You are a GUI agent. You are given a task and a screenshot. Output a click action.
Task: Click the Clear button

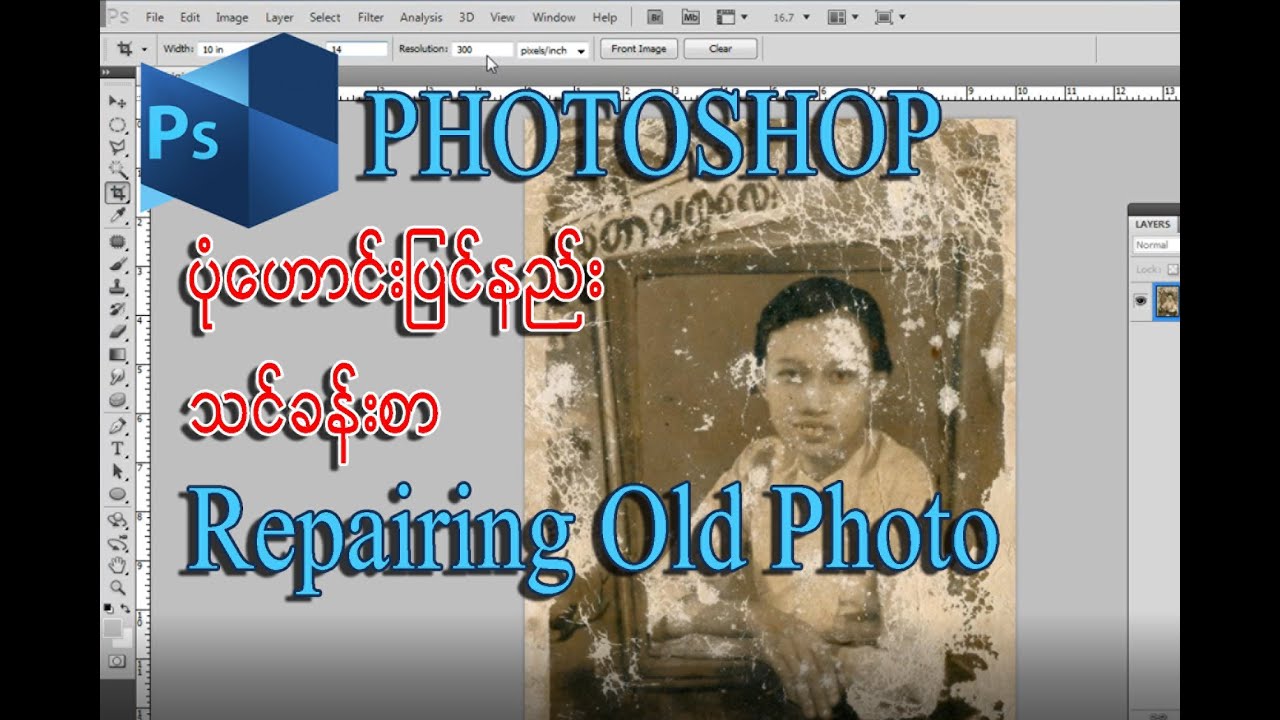[720, 48]
